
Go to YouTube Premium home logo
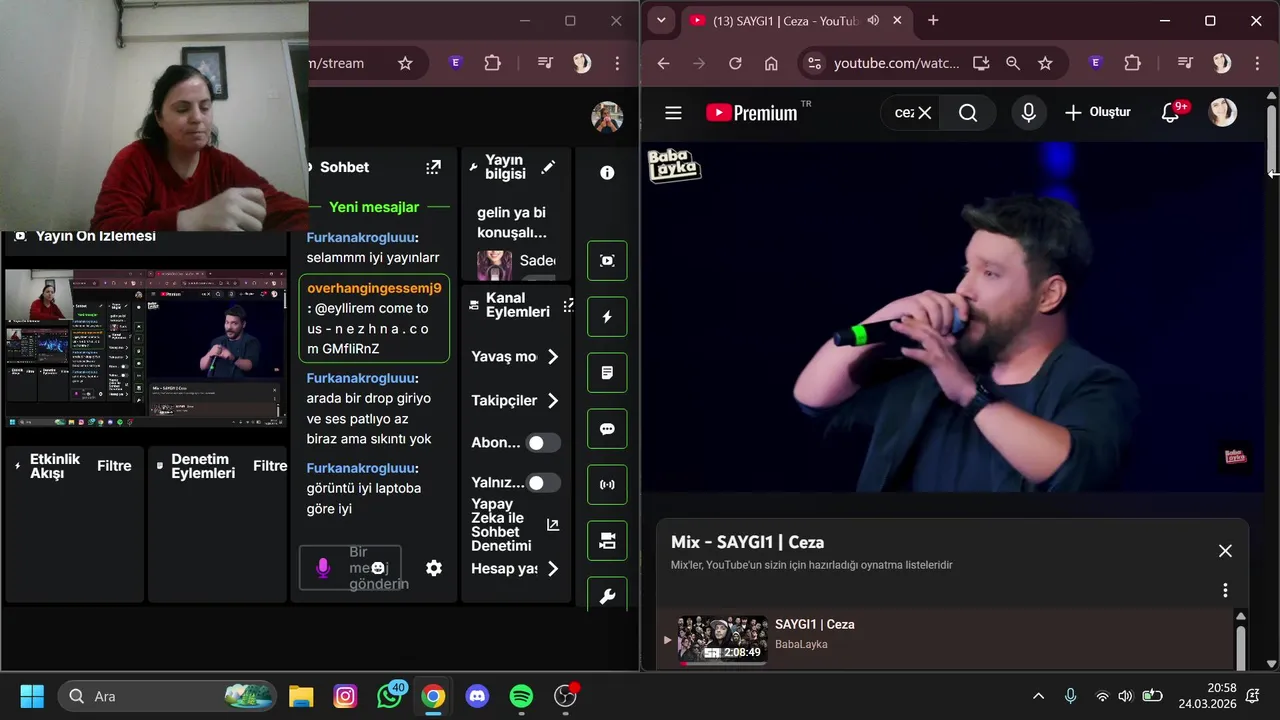point(752,113)
